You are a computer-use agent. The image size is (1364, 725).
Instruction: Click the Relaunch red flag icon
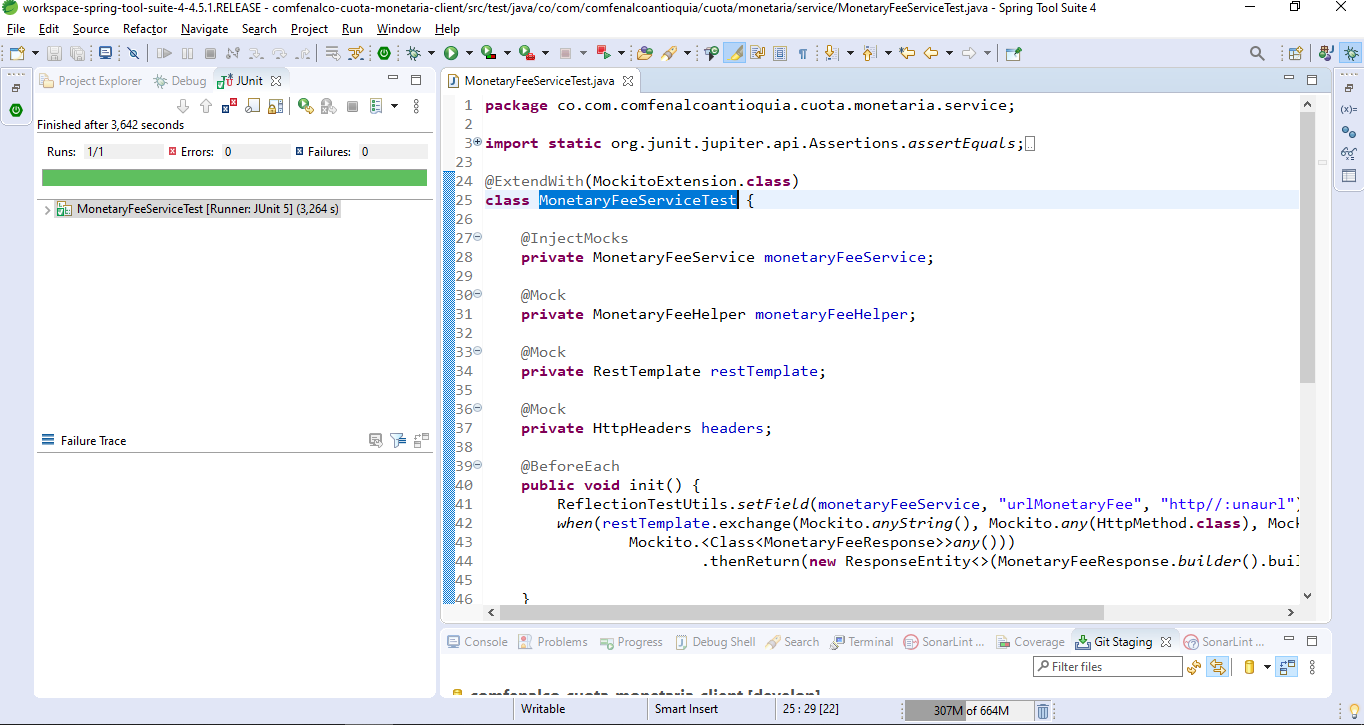coord(604,53)
